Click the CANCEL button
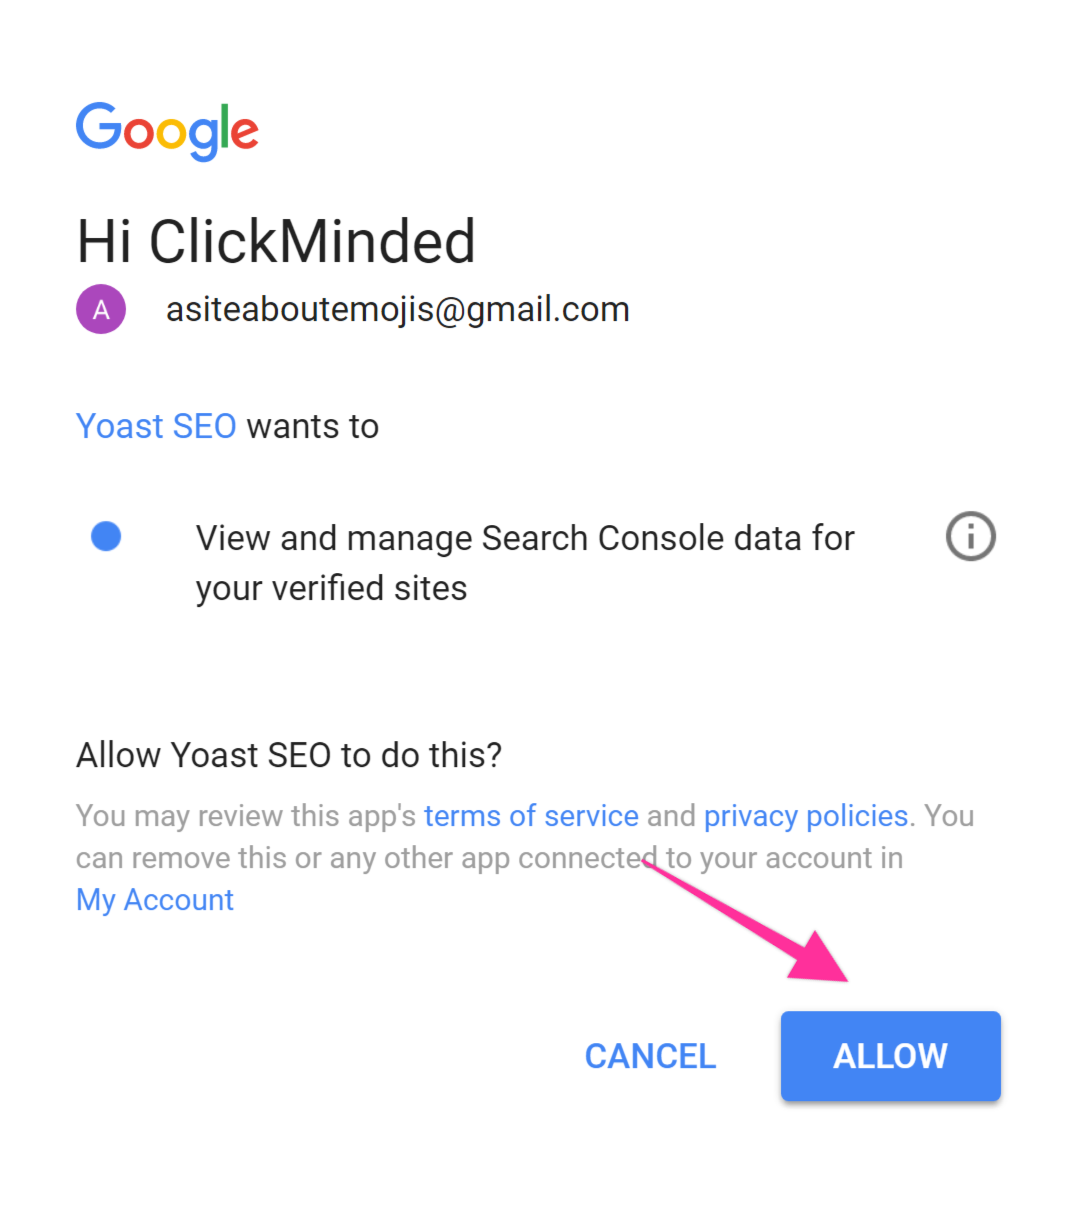Screen dimensions: 1072x1211 click(650, 1056)
